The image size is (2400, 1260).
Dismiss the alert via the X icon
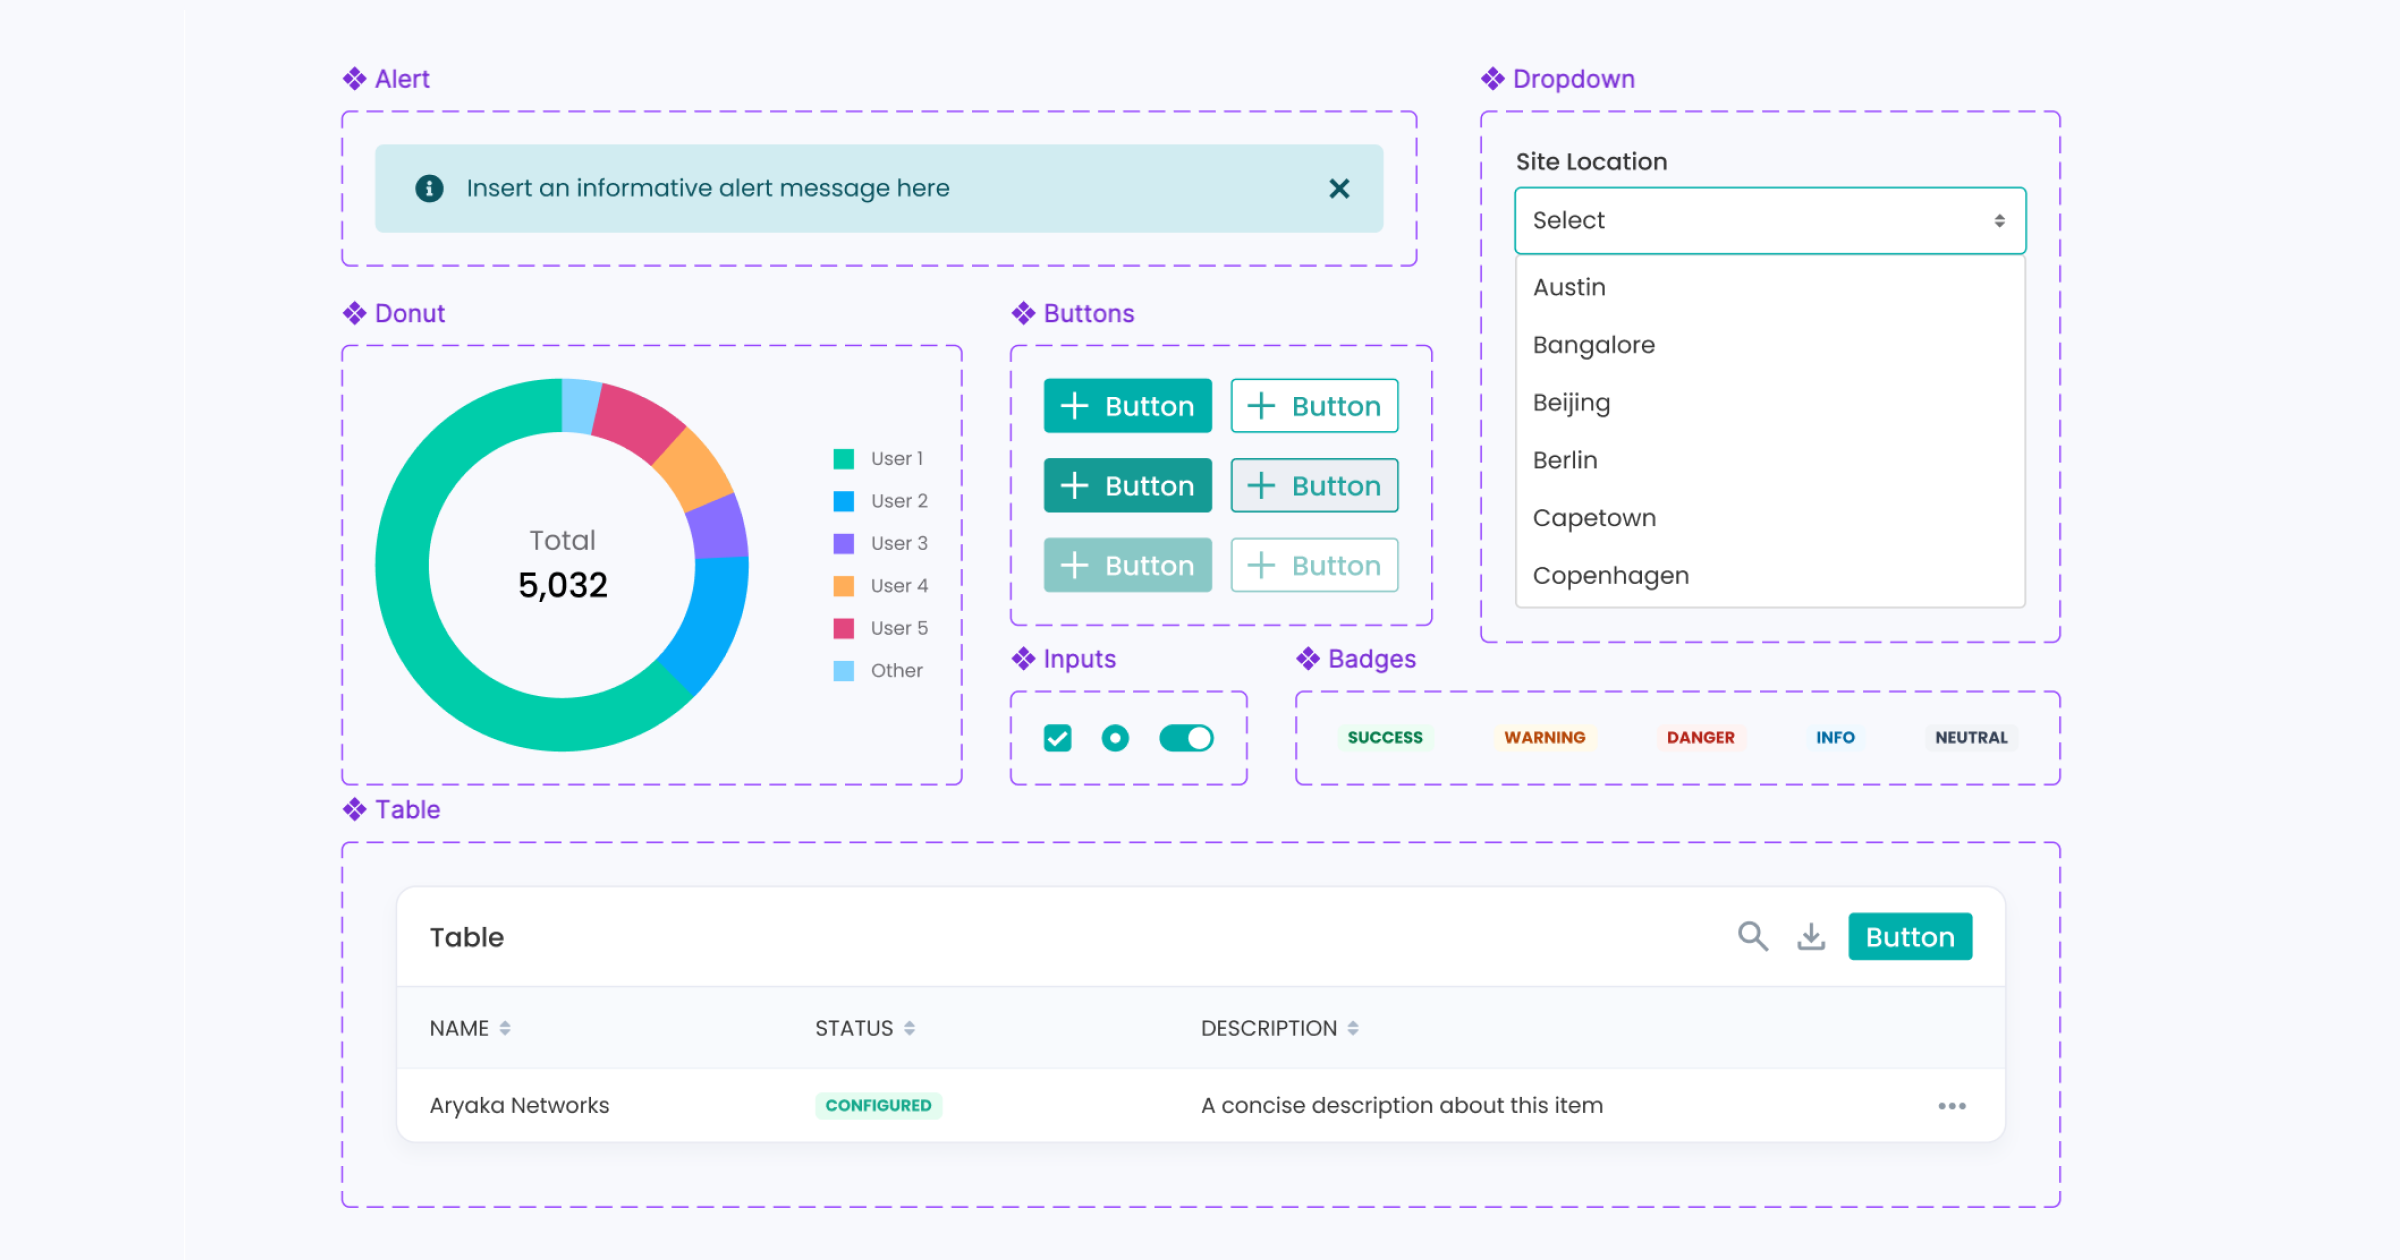[x=1339, y=188]
